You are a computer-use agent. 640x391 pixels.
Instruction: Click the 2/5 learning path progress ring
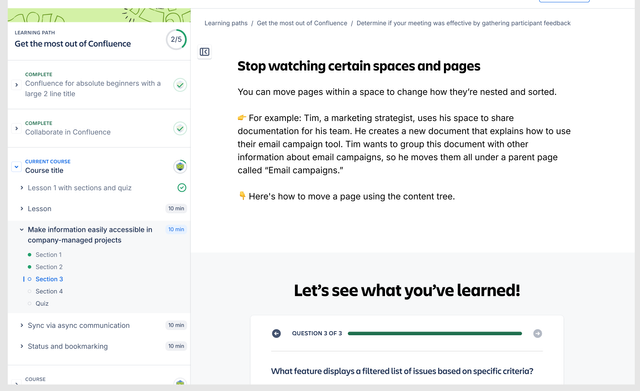[176, 40]
